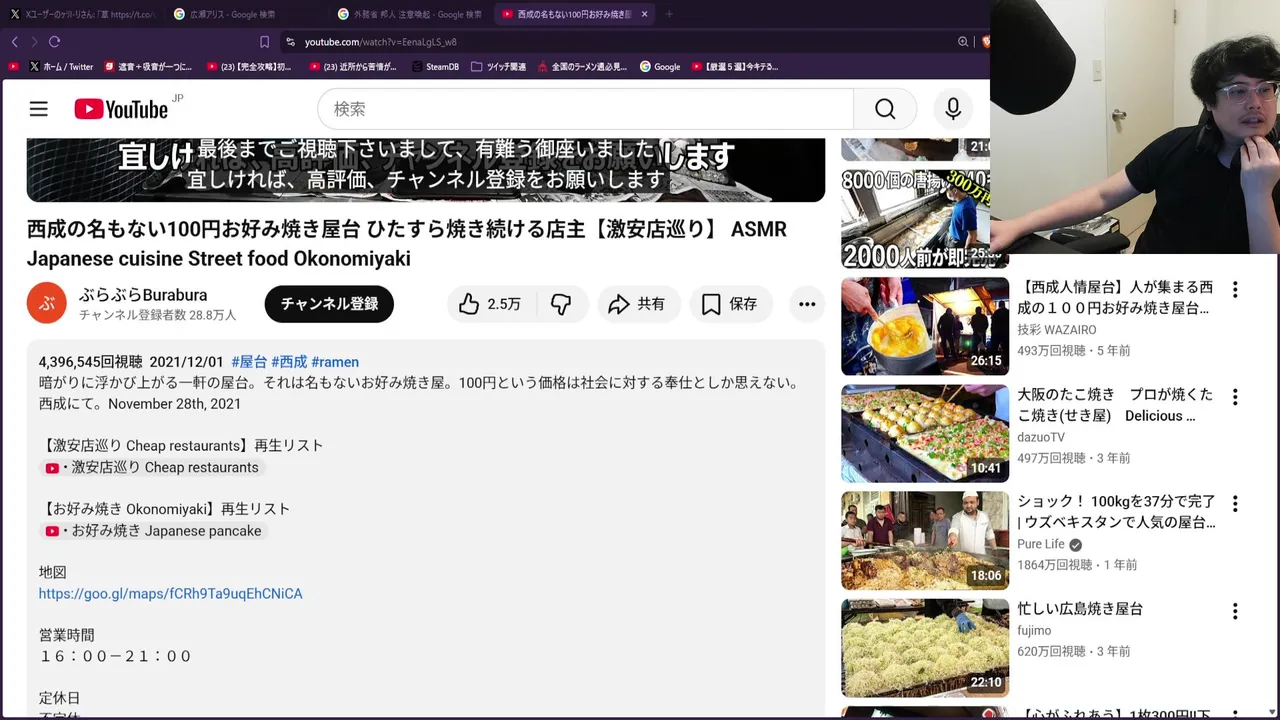Click the video player end screen
Image resolution: width=1280 pixels, height=720 pixels.
(426, 170)
